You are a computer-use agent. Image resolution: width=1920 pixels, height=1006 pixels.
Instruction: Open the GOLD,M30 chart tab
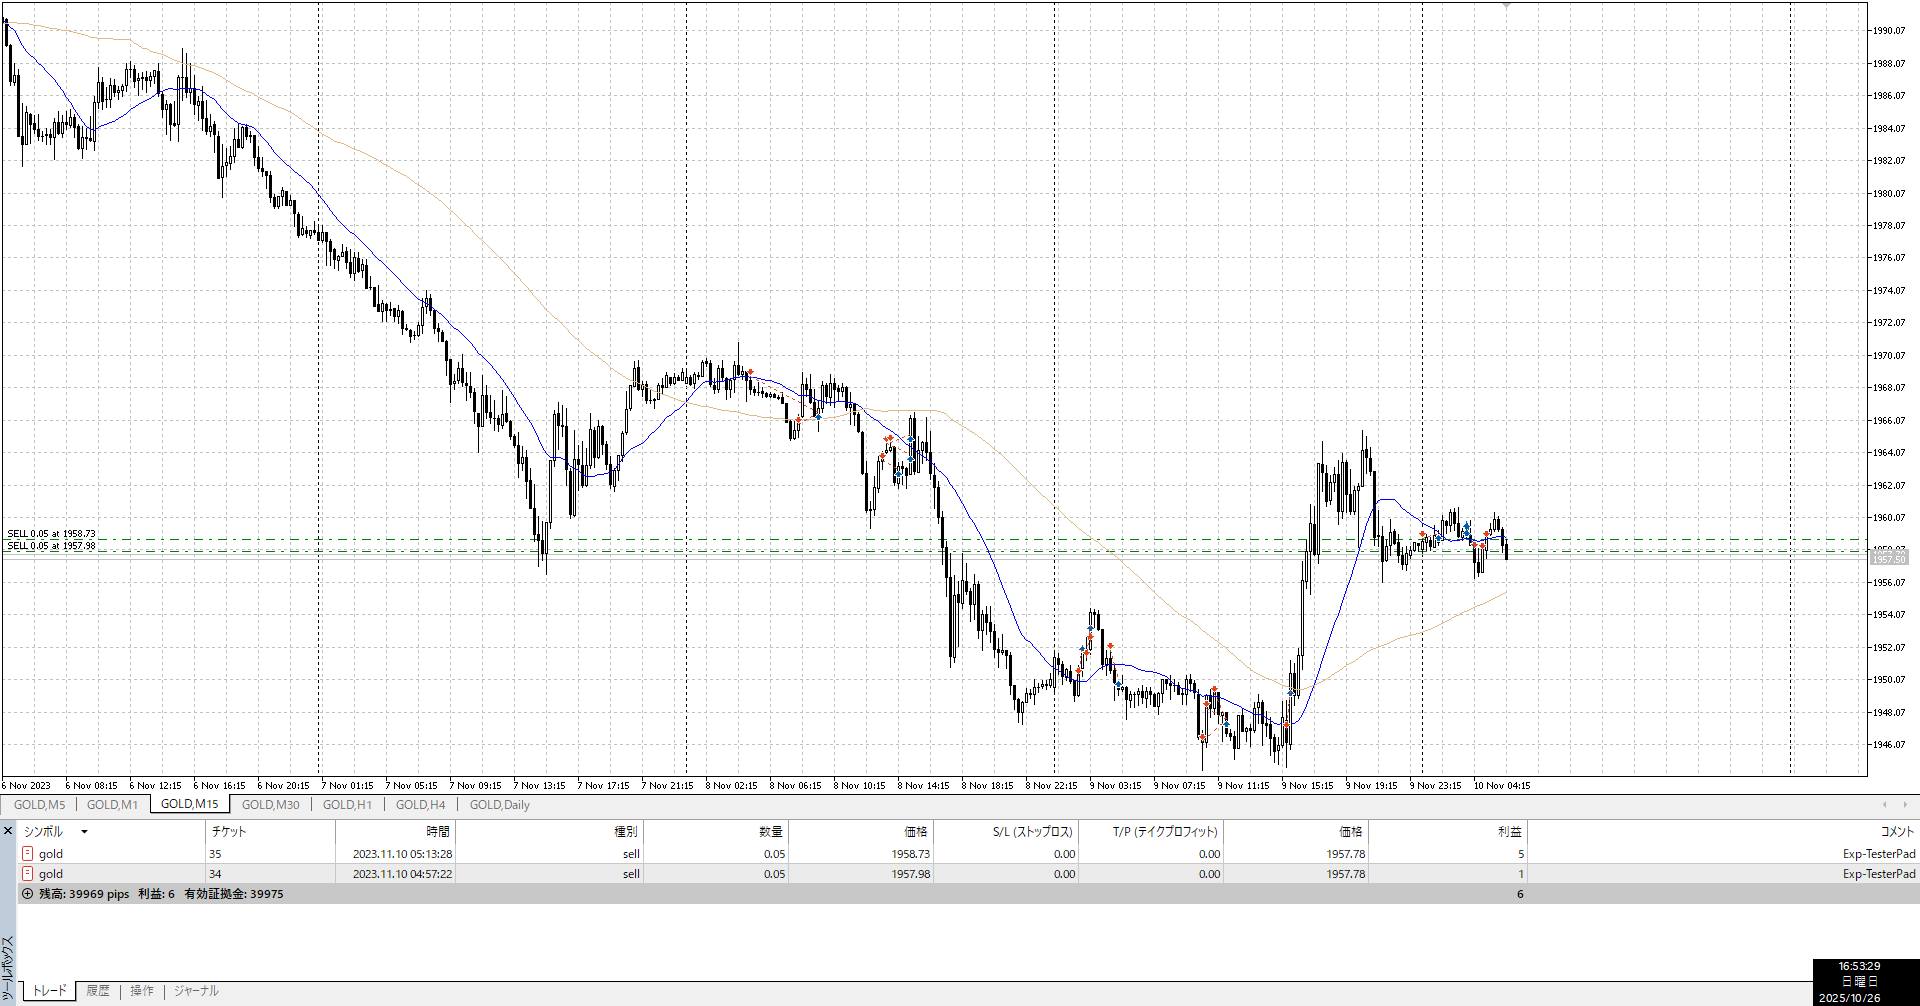pos(270,805)
